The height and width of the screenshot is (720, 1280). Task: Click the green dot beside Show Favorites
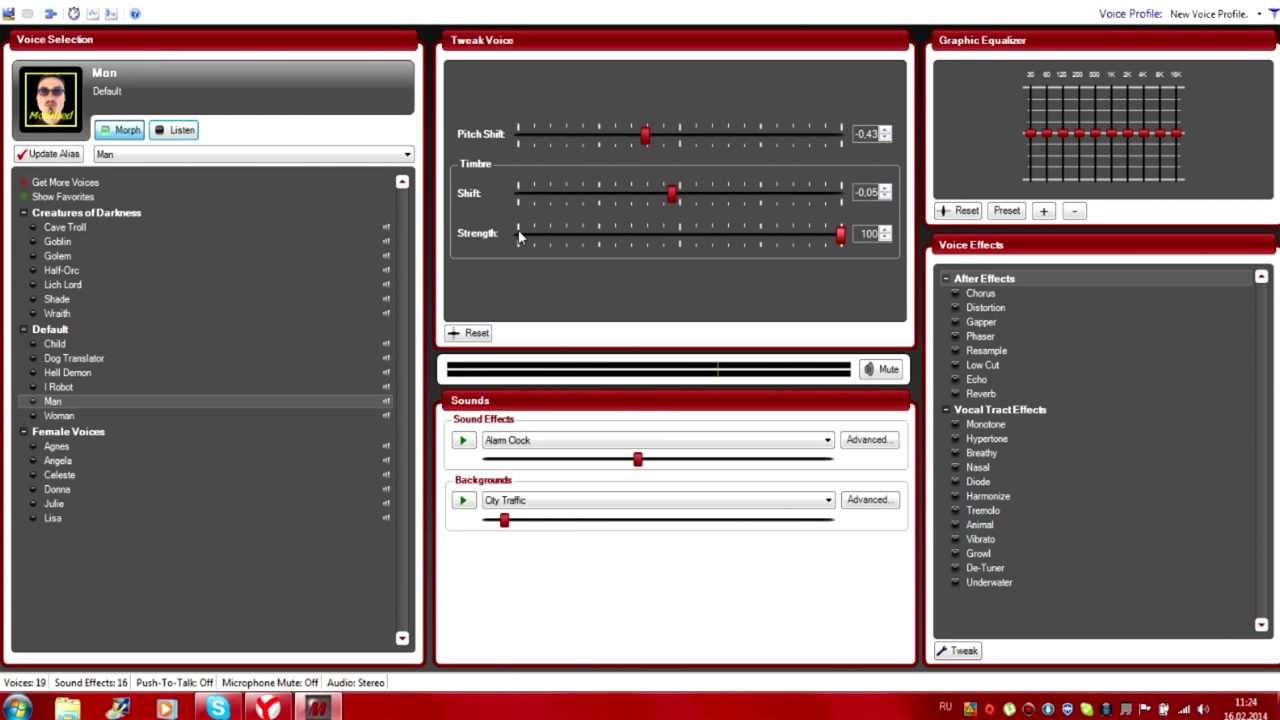pyautogui.click(x=25, y=197)
